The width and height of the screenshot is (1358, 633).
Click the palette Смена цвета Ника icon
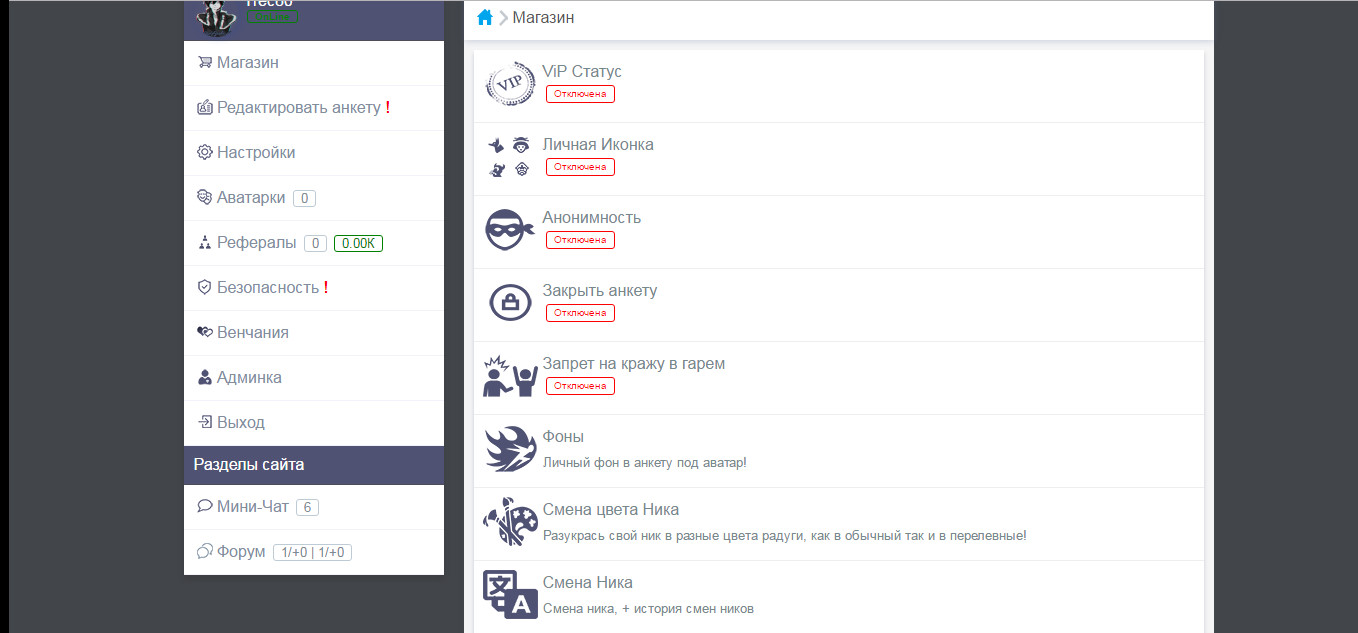(510, 522)
